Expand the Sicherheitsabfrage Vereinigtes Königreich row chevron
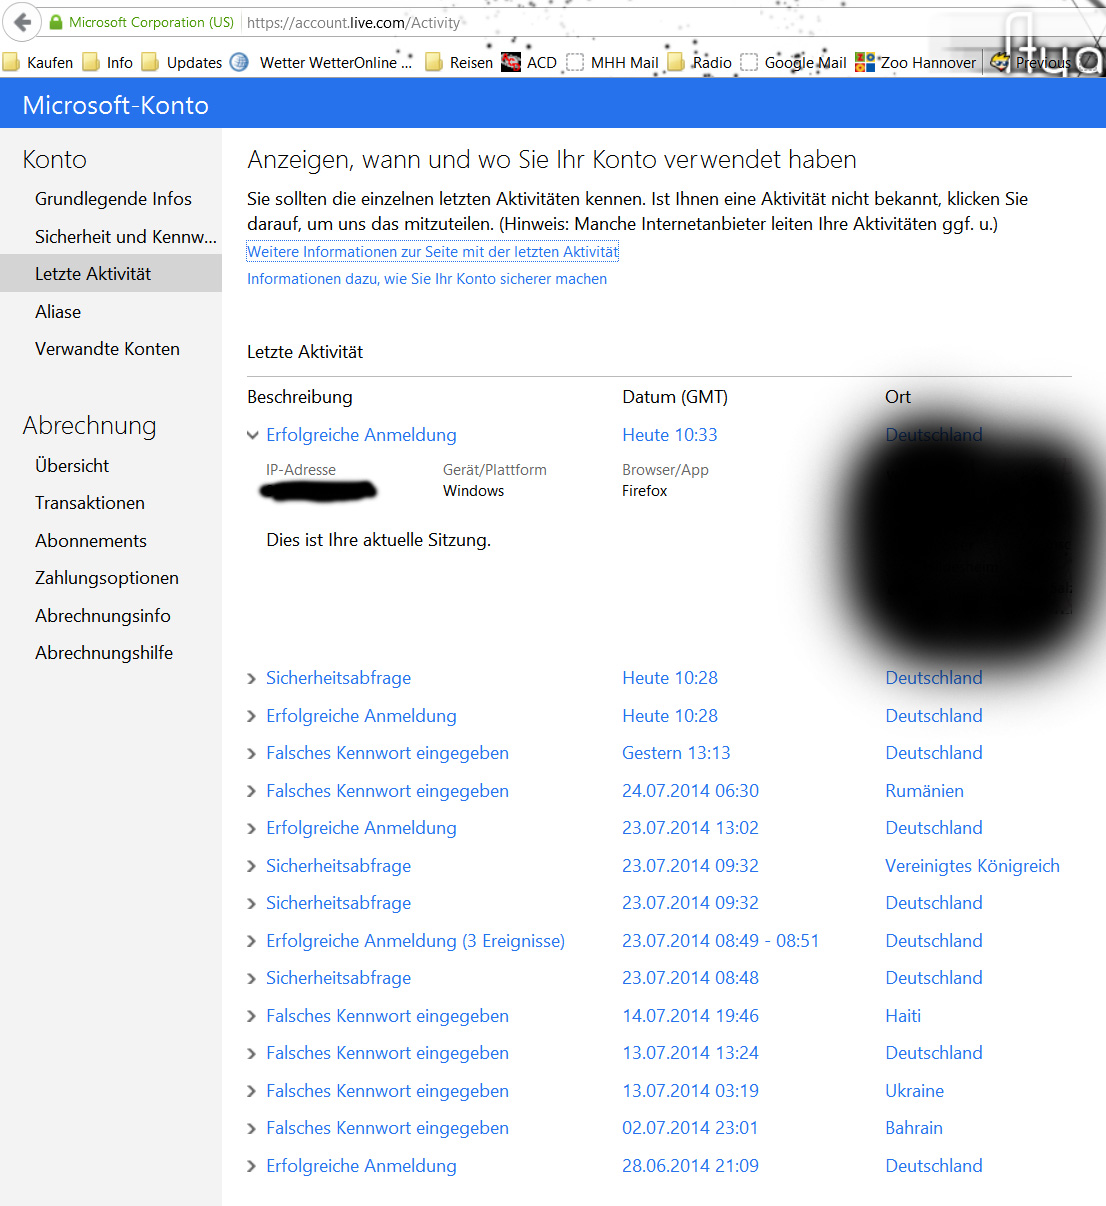The height and width of the screenshot is (1206, 1106). coord(252,866)
